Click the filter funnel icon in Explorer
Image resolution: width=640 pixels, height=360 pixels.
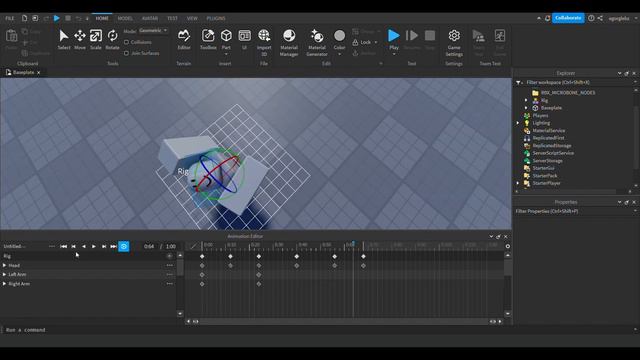point(518,82)
